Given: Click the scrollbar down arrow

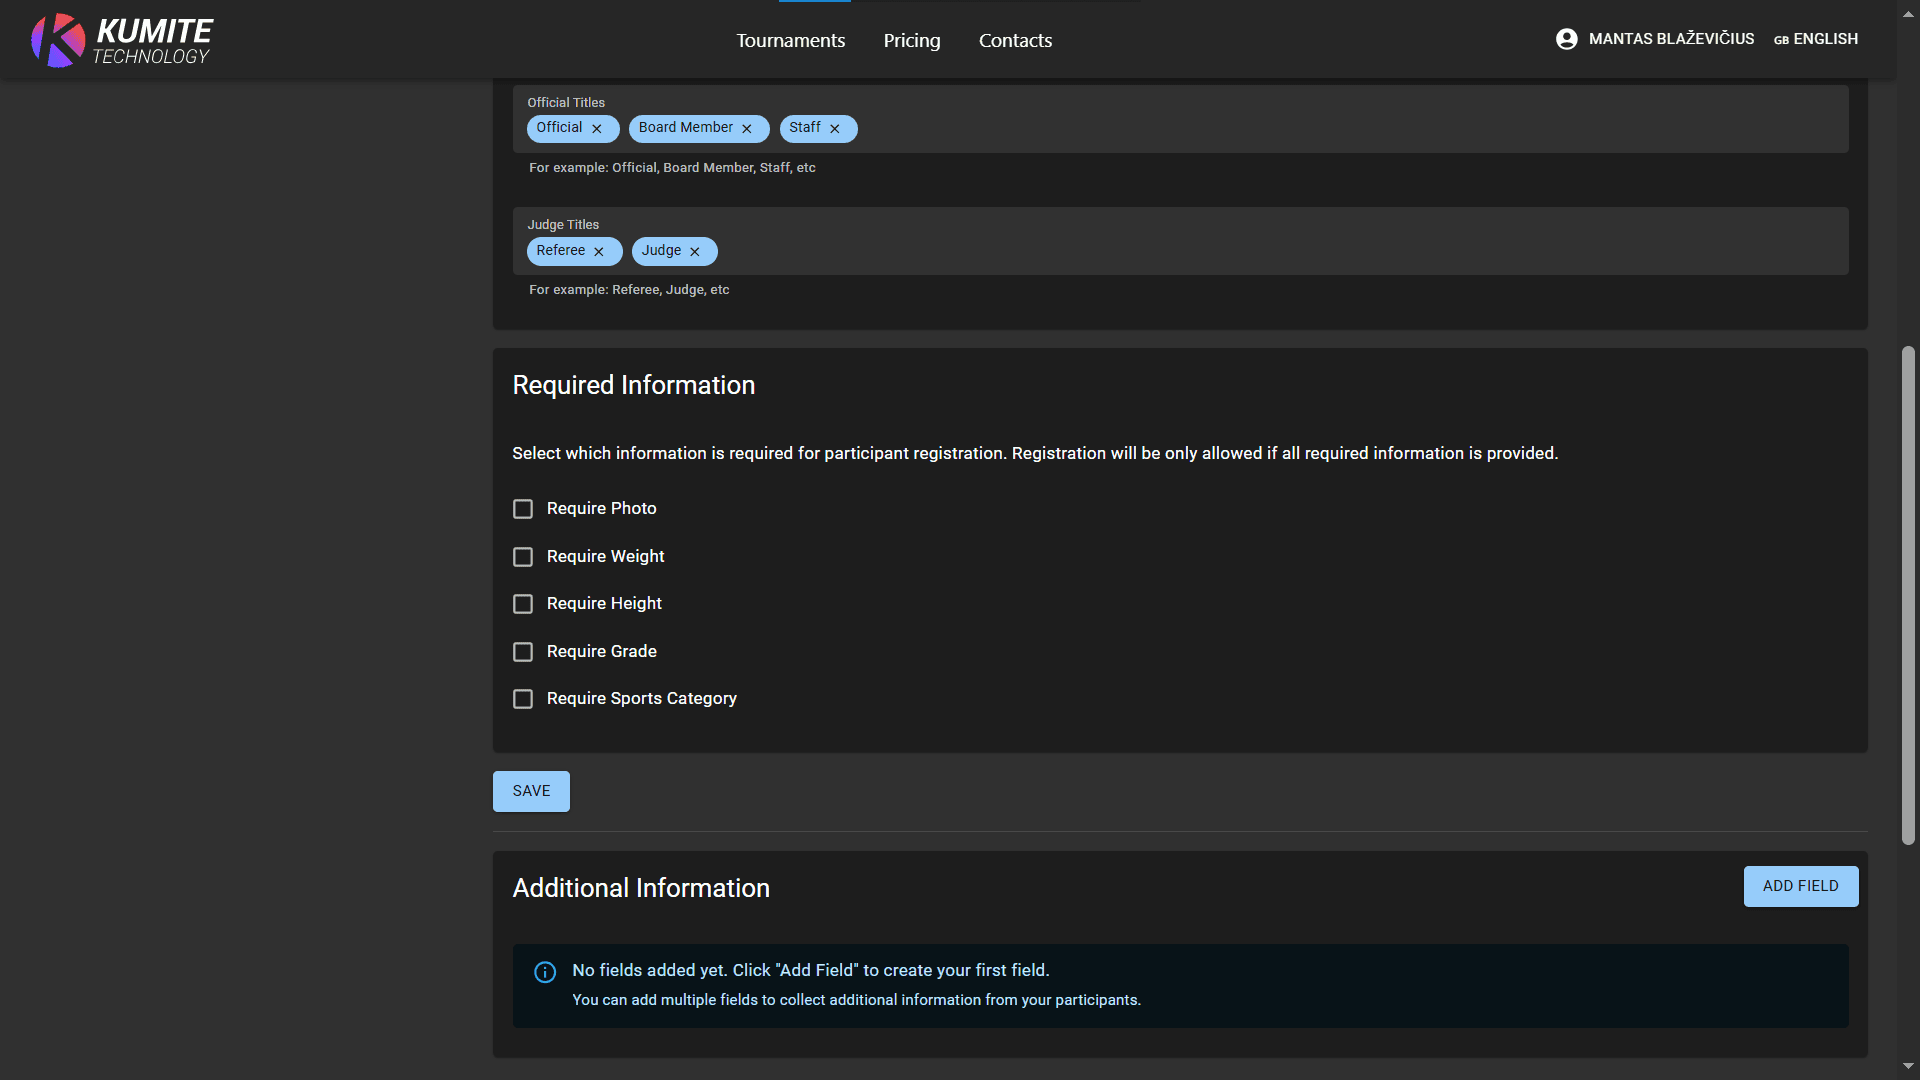Looking at the screenshot, I should 1908,1066.
